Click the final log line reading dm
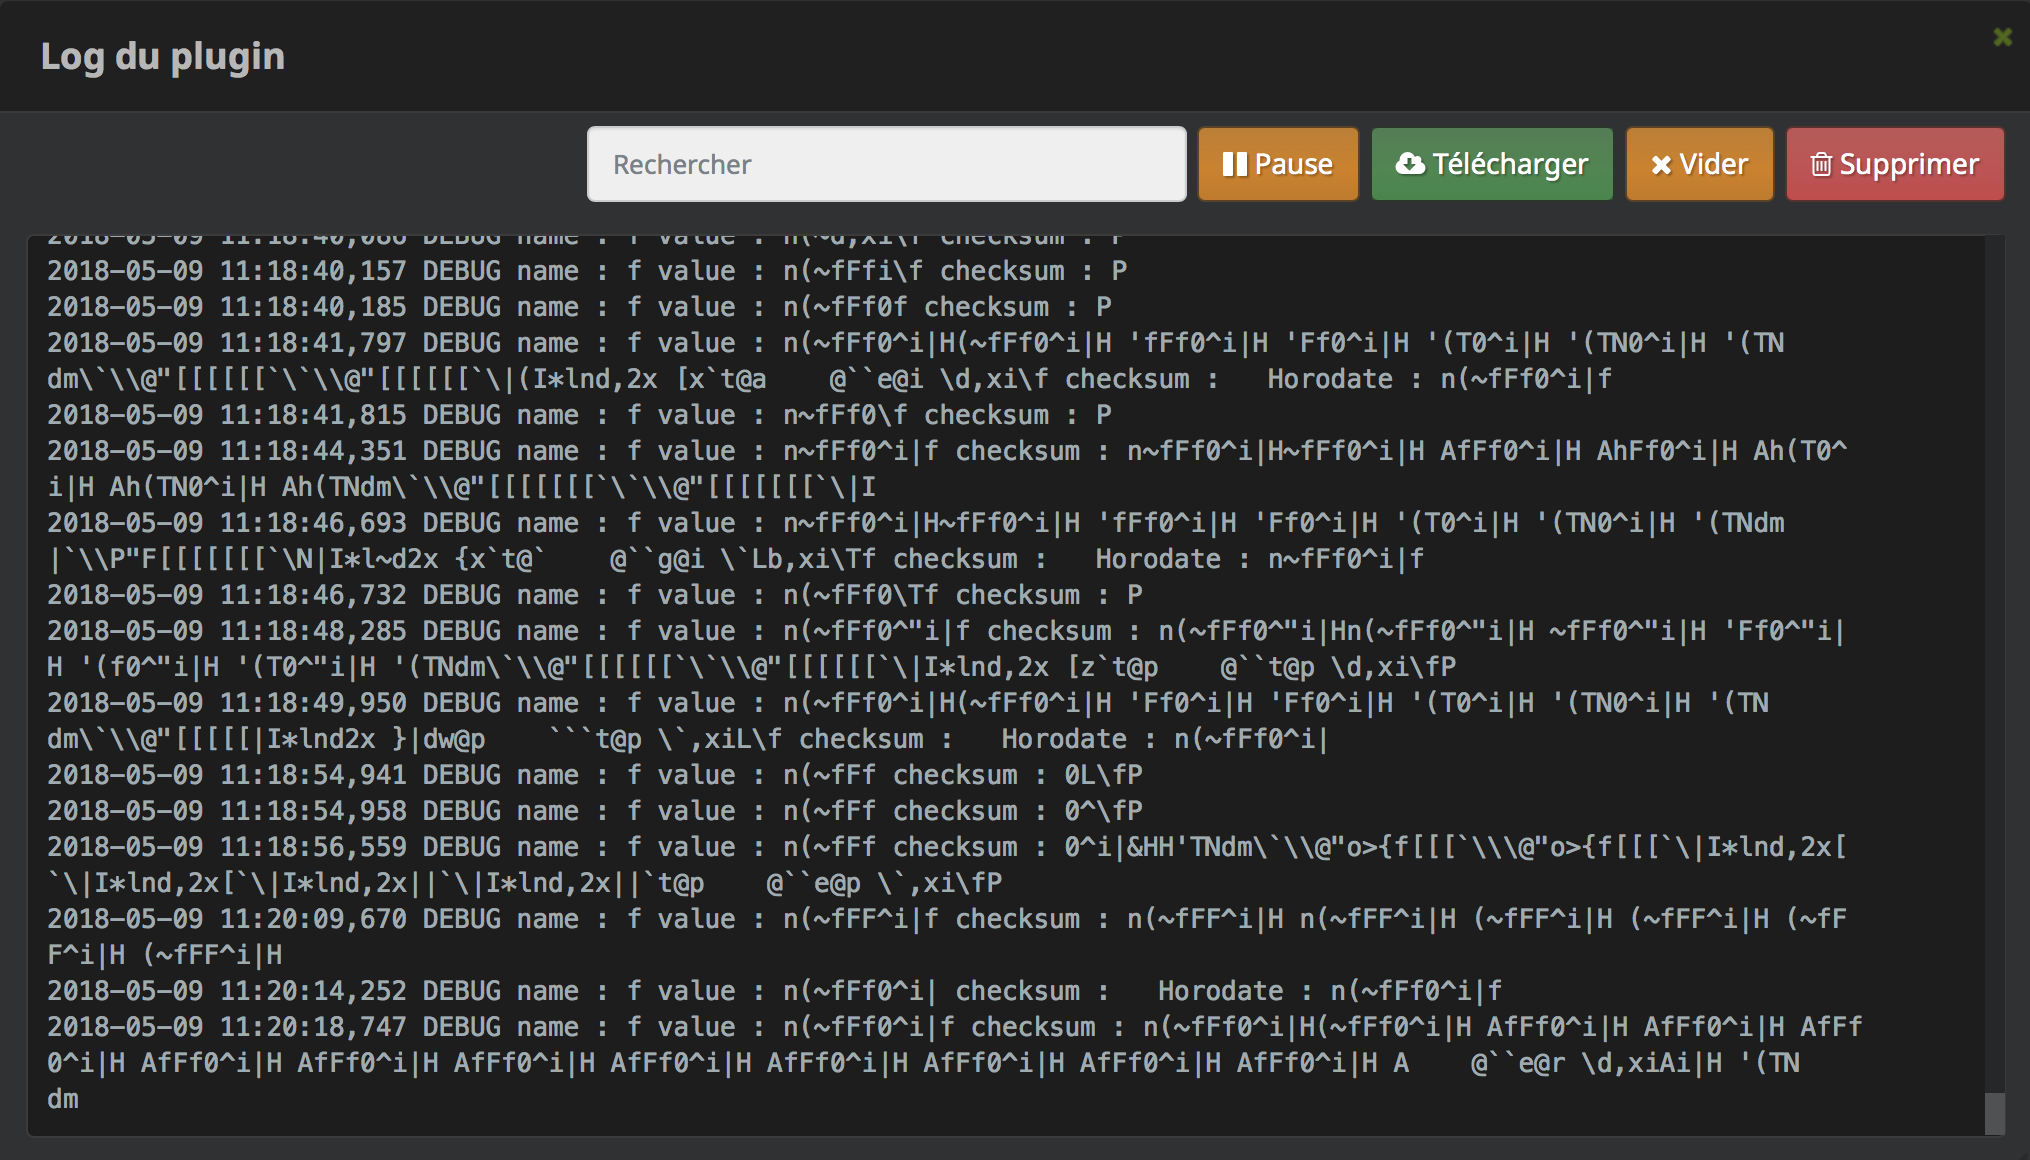Viewport: 2030px width, 1160px height. coord(63,1099)
